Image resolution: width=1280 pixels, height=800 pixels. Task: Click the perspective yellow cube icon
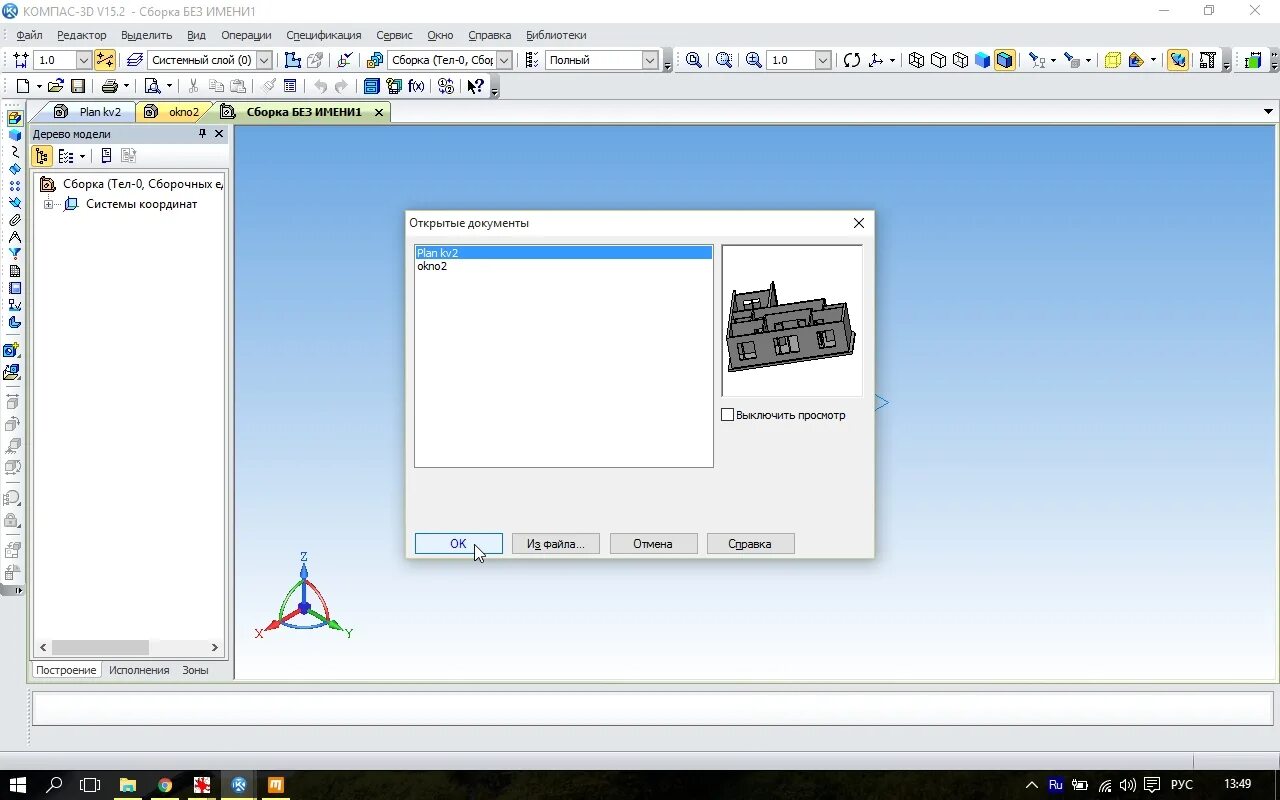tap(1112, 60)
